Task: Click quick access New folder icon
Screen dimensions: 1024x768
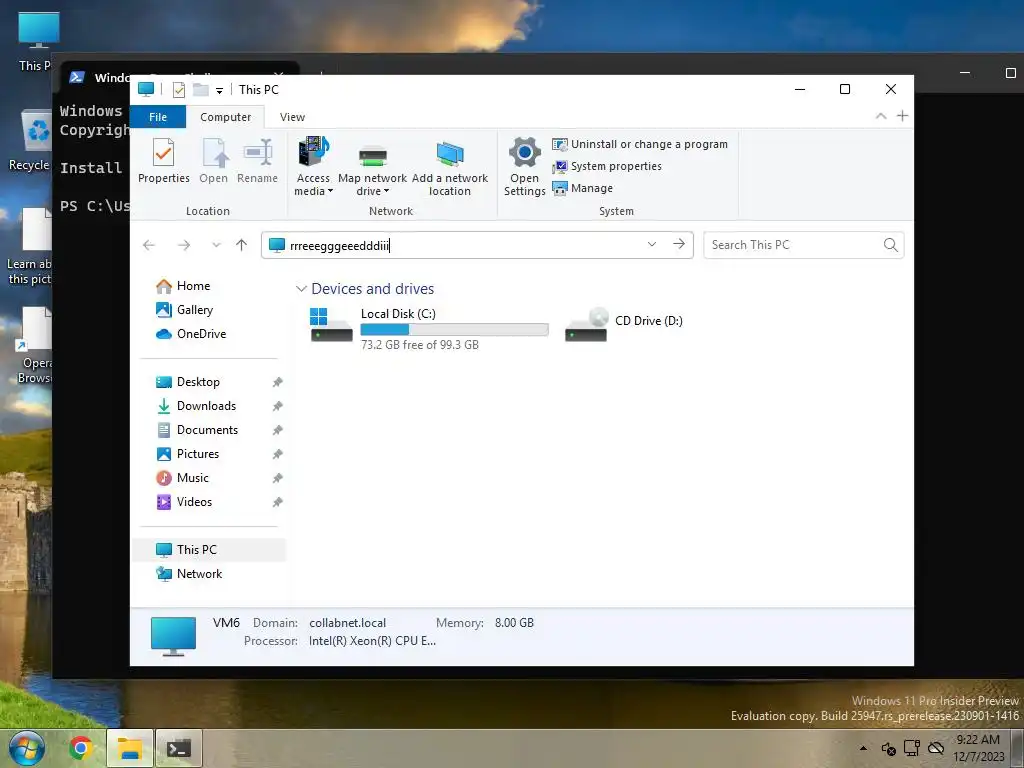Action: pos(200,89)
